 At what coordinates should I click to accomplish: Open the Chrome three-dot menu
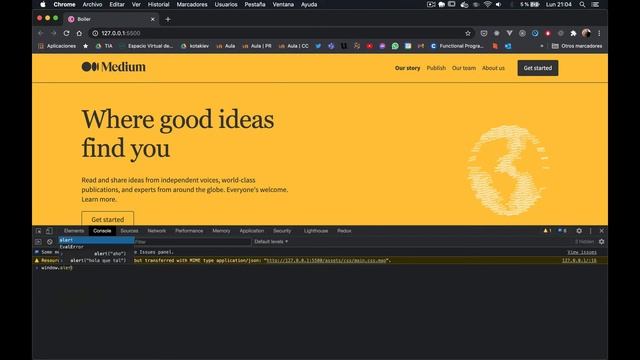tap(599, 33)
